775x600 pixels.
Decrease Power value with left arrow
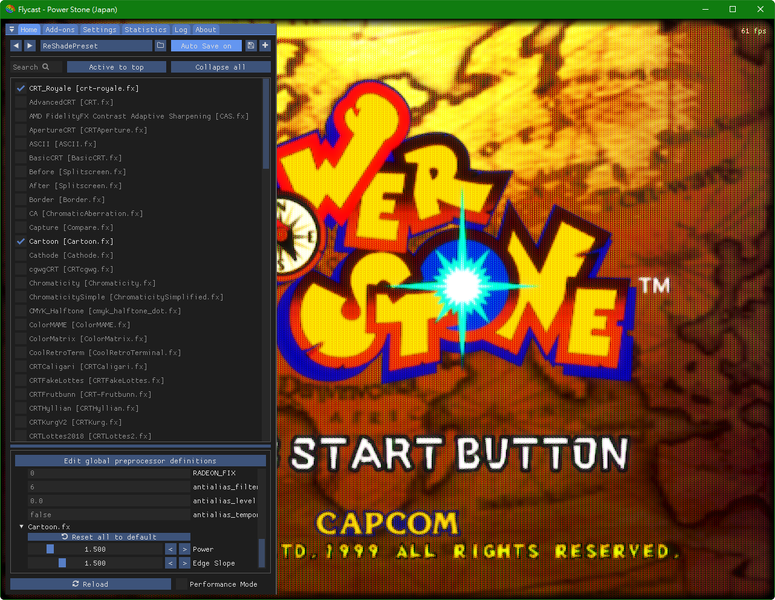pyautogui.click(x=171, y=549)
